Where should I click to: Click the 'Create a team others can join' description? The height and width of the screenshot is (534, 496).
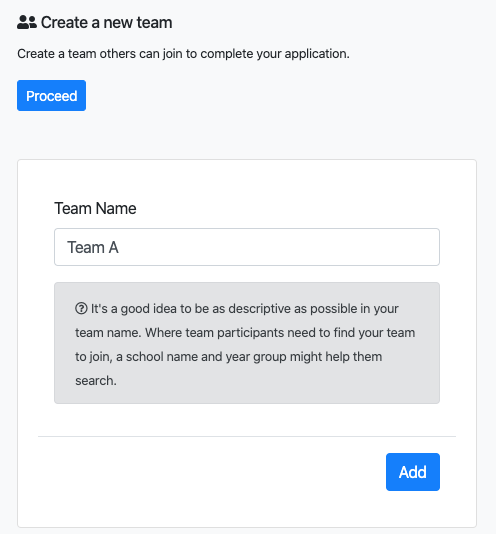(183, 54)
